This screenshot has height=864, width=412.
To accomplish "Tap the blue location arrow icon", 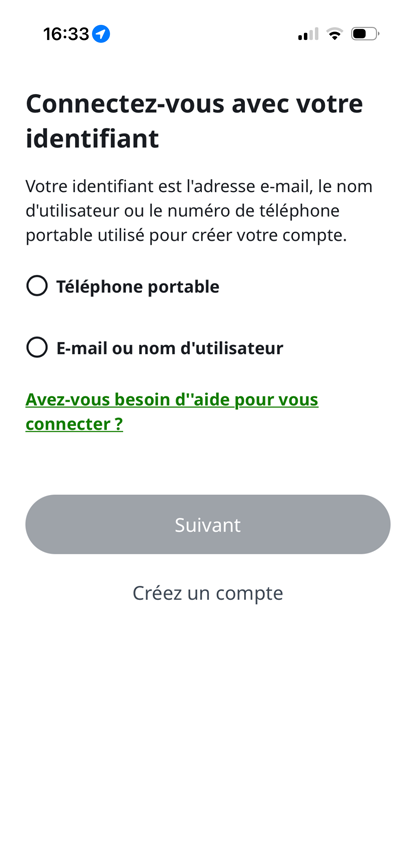I will (x=101, y=34).
